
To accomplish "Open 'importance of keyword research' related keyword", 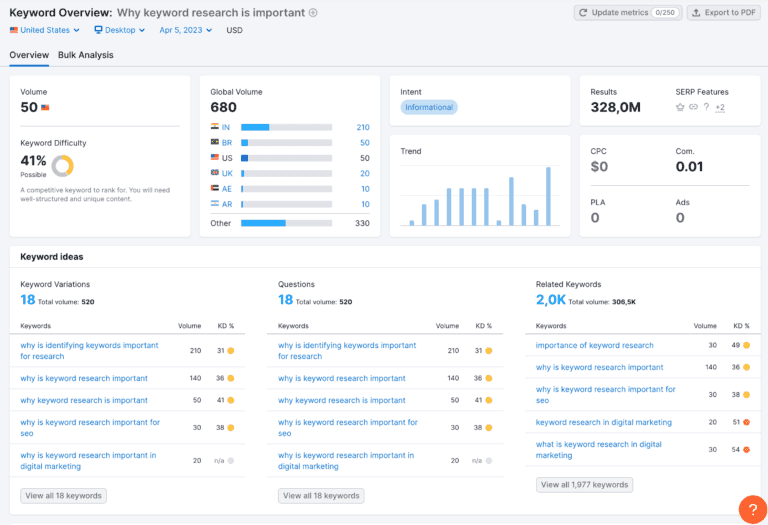I will click(595, 345).
